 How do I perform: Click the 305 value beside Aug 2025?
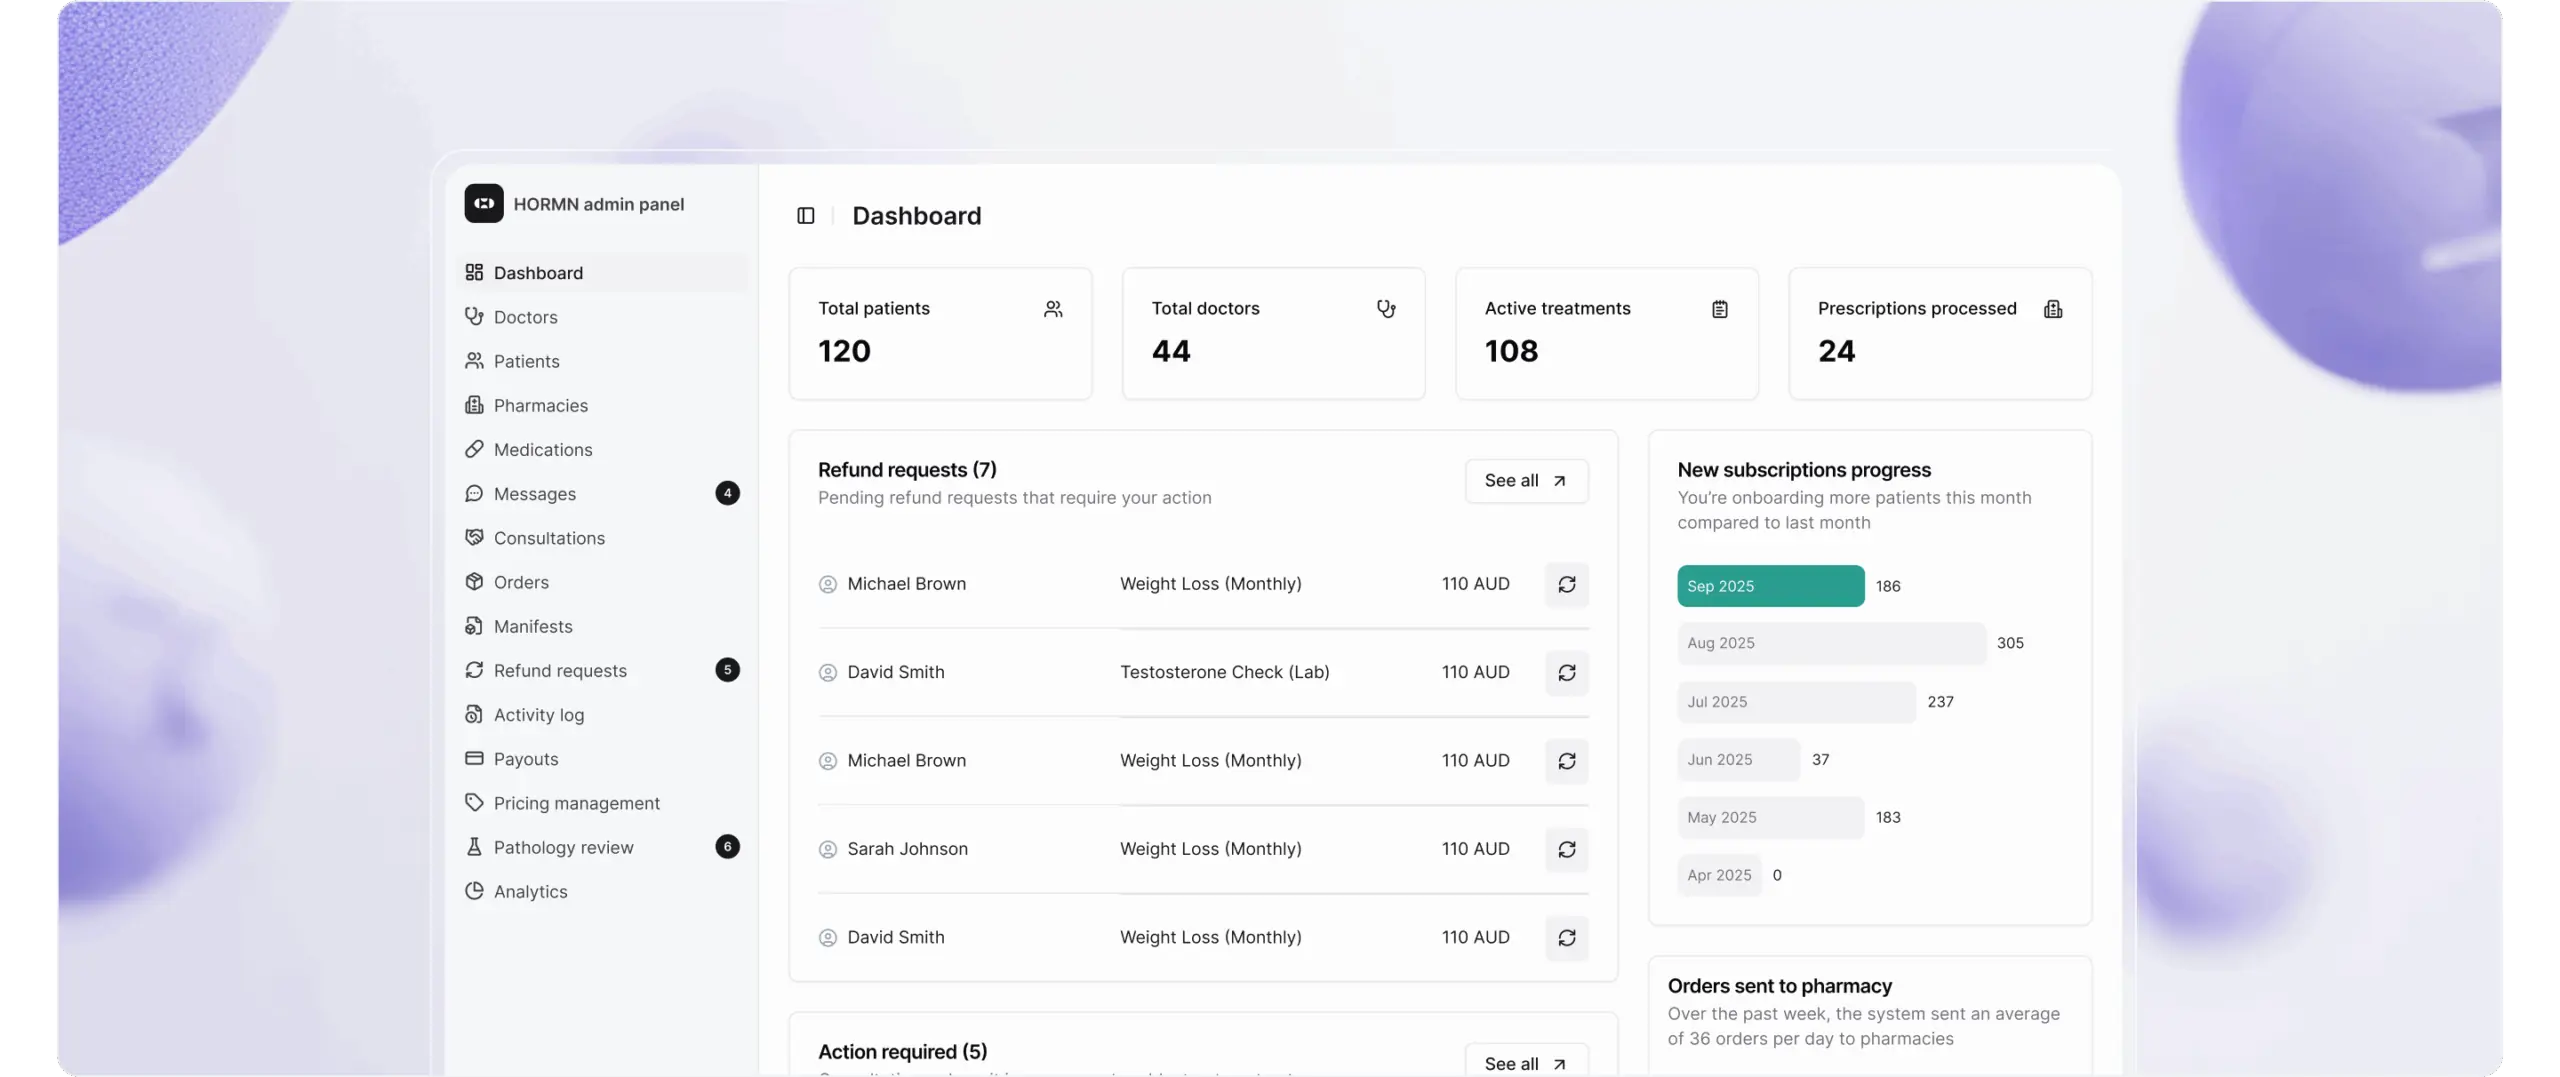tap(2010, 643)
